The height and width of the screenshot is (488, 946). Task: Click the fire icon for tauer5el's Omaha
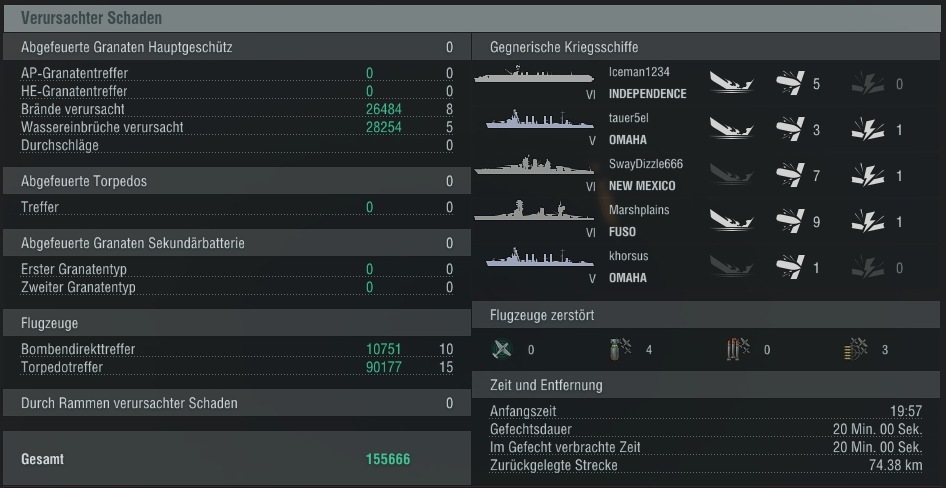[868, 129]
